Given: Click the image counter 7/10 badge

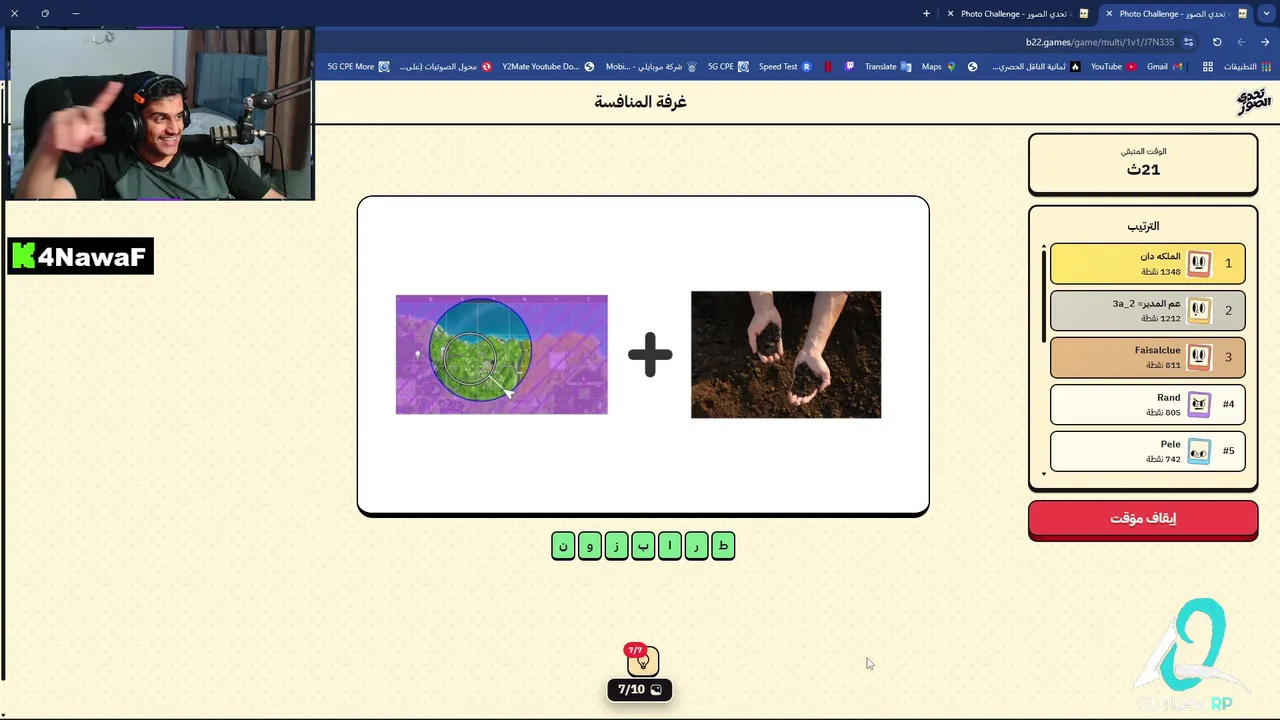Looking at the screenshot, I should click(640, 689).
